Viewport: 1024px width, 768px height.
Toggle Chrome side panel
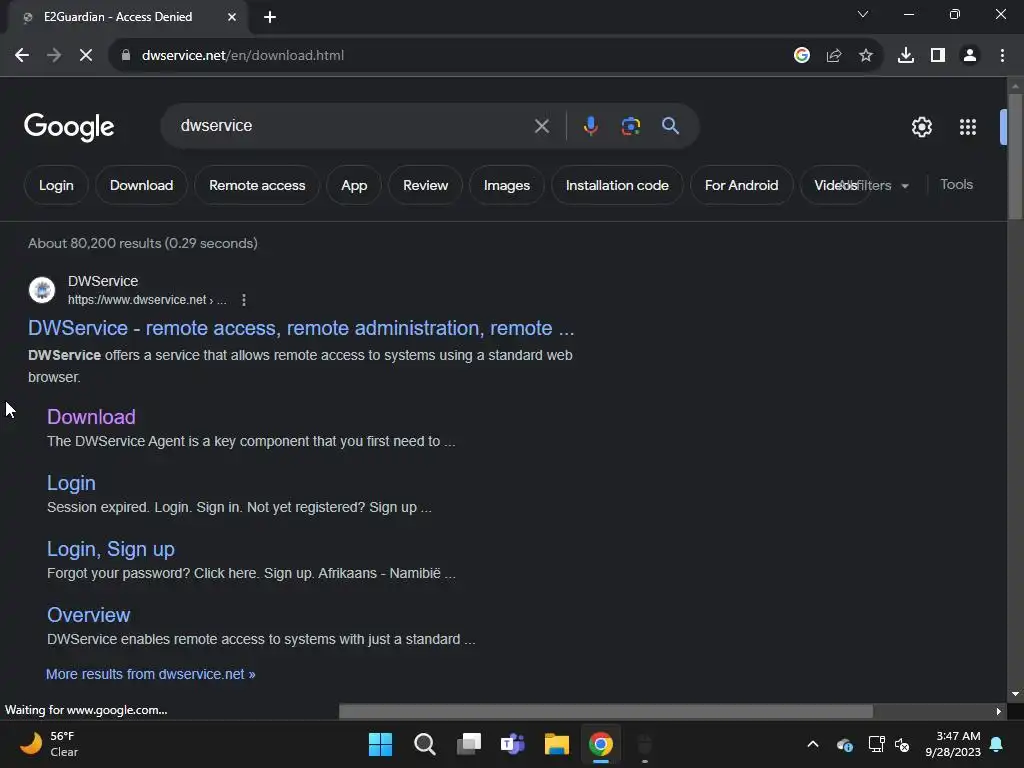click(938, 56)
